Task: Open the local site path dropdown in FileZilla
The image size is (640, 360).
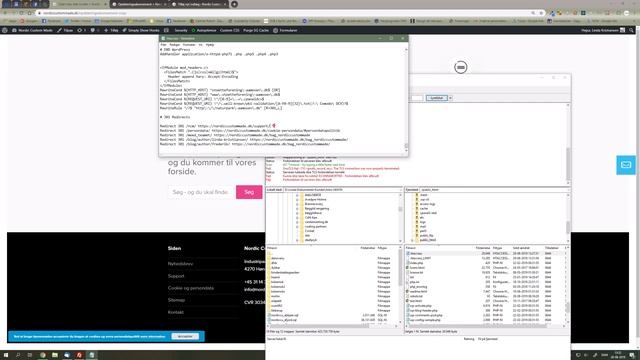Action: (400, 190)
